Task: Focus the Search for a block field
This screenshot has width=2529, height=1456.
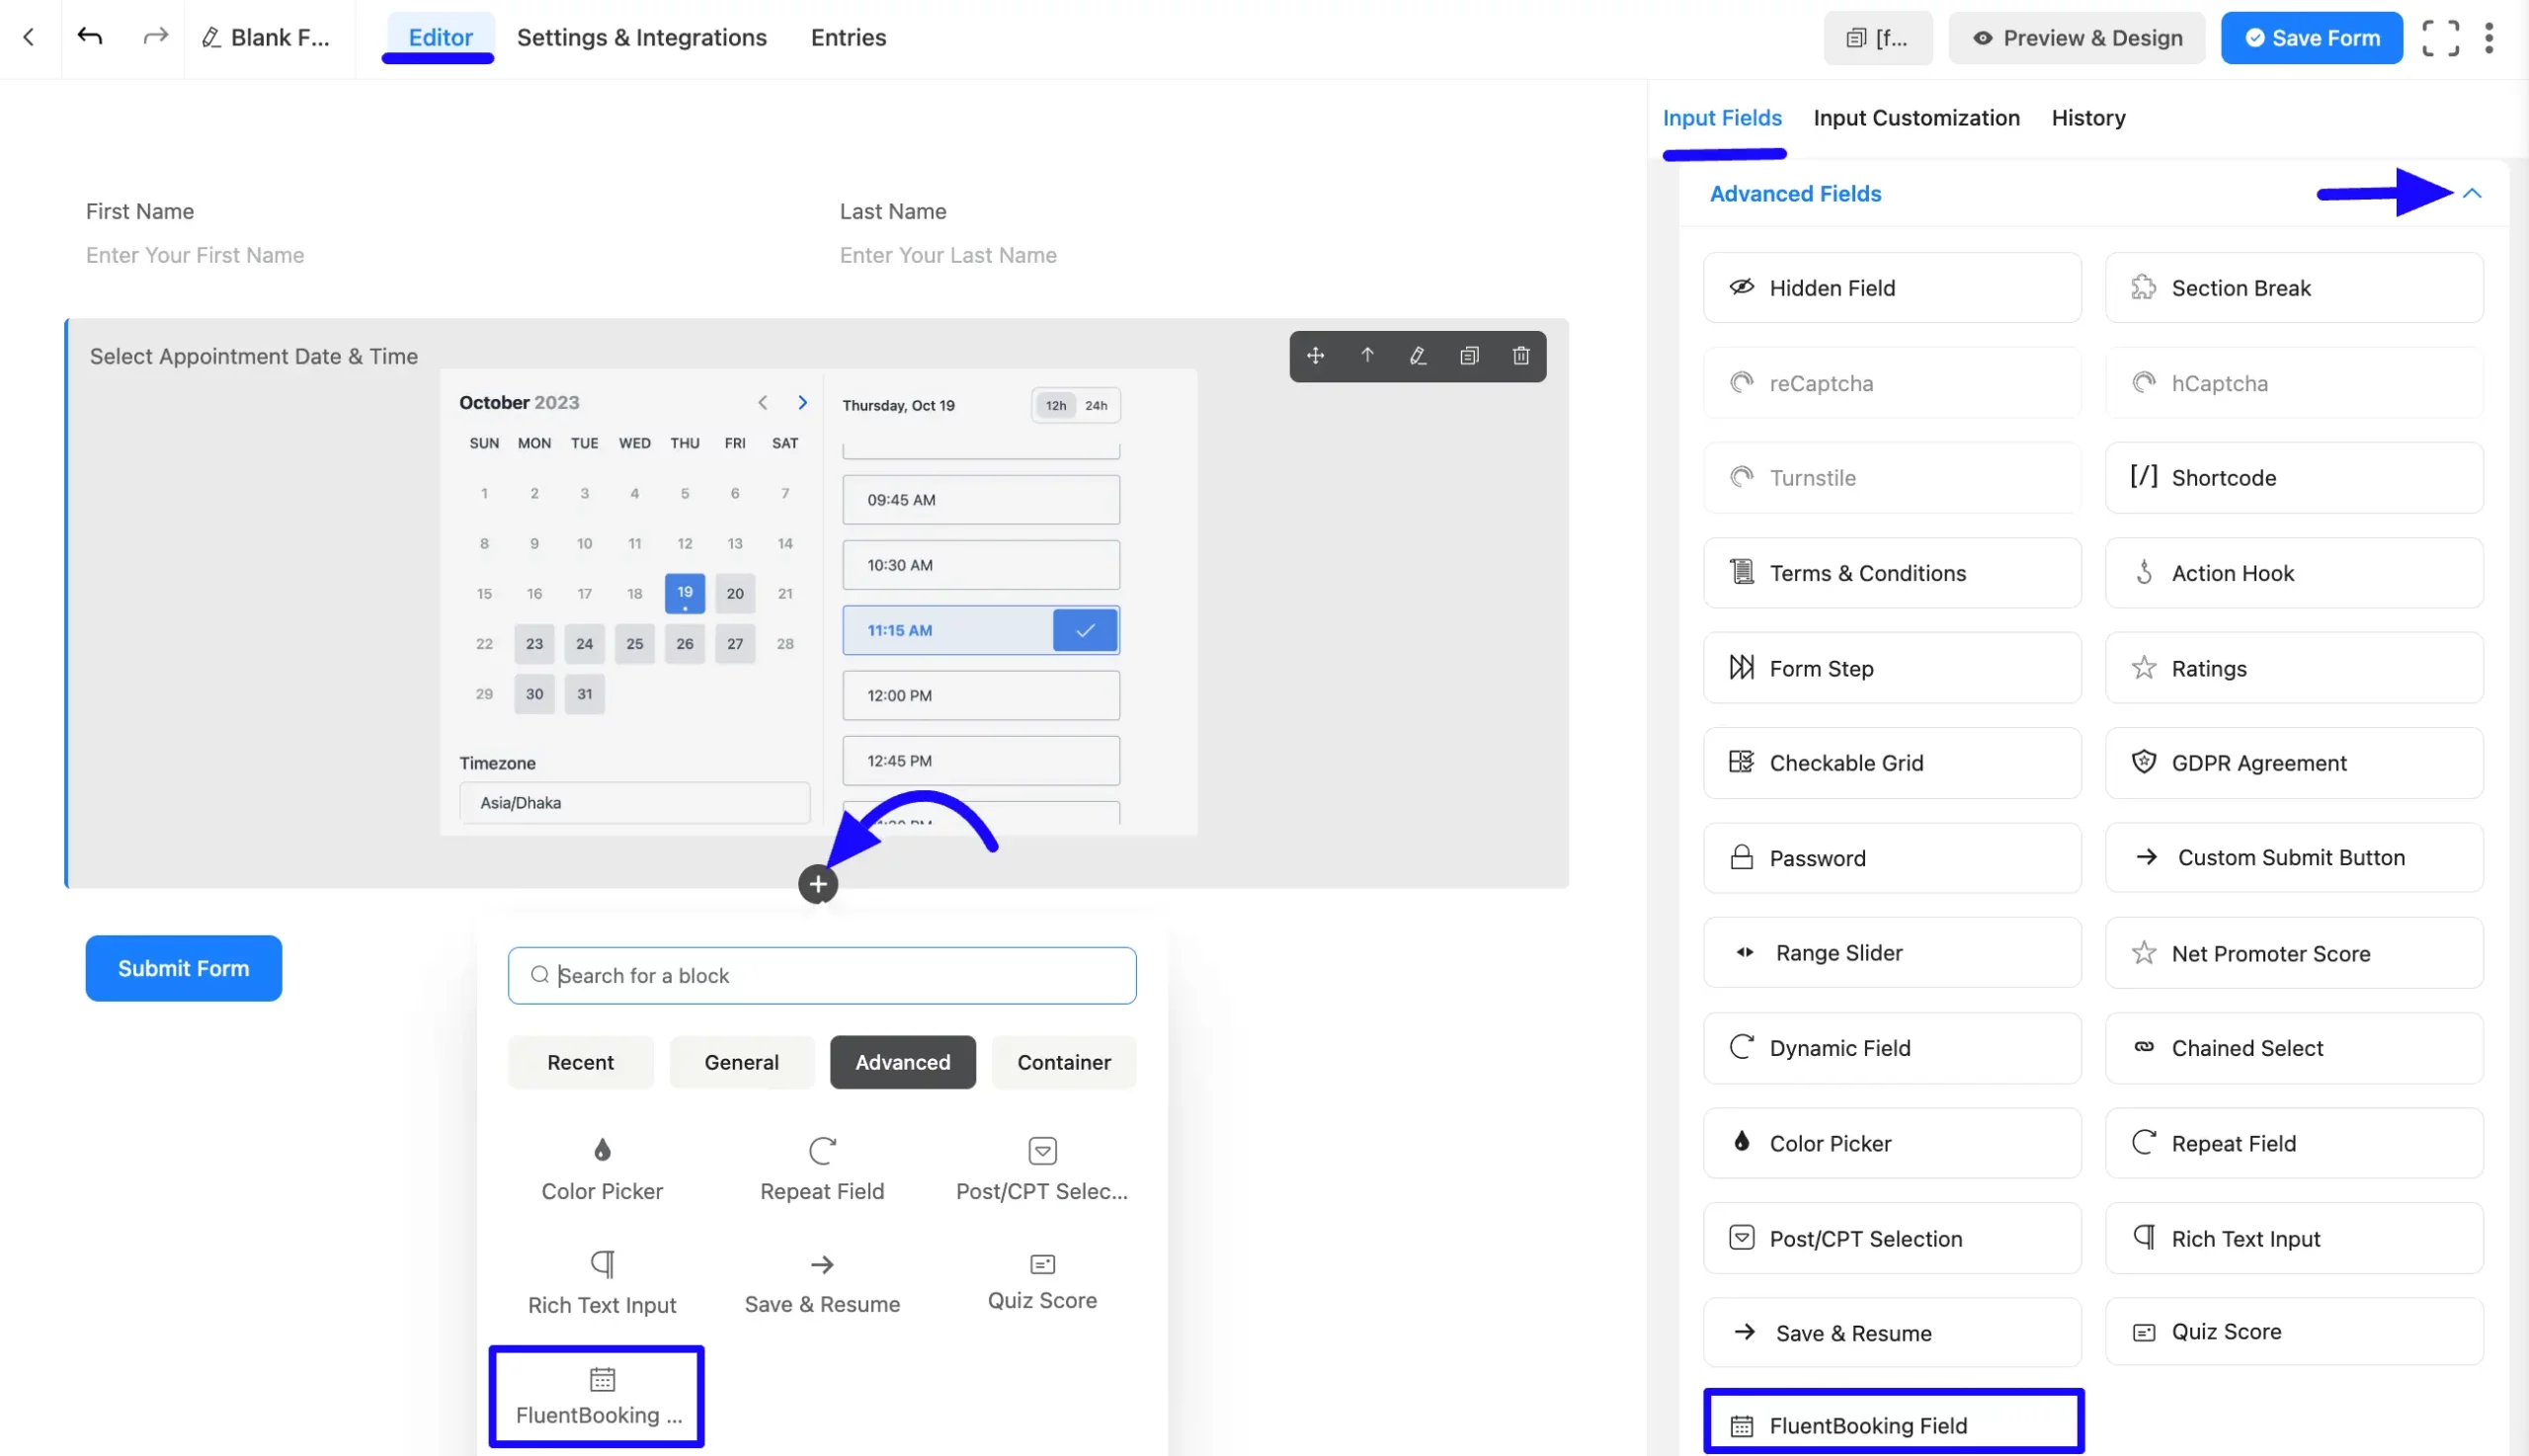Action: click(x=822, y=975)
